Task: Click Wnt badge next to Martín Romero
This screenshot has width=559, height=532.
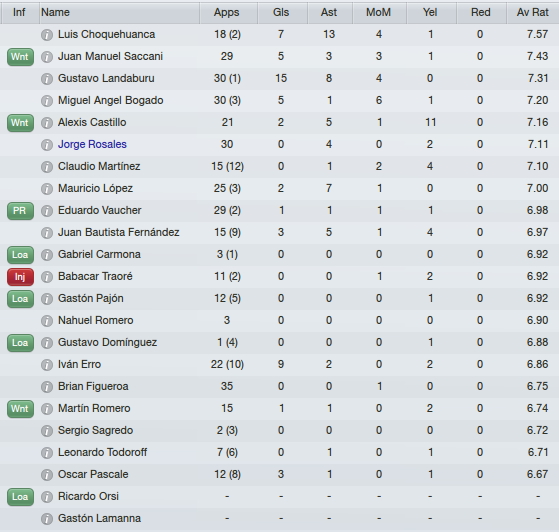Action: click(20, 409)
